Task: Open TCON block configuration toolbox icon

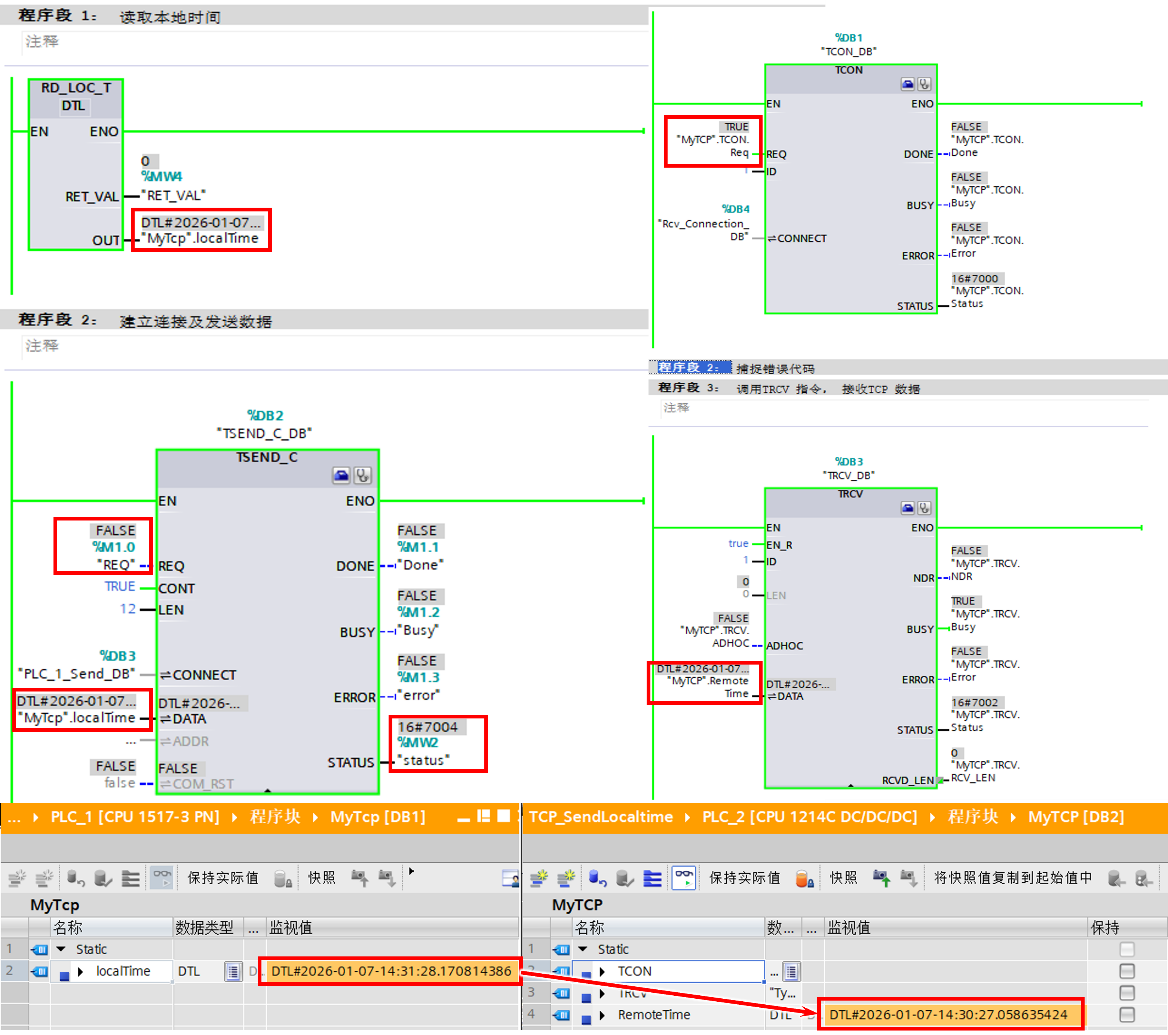Action: (x=908, y=85)
